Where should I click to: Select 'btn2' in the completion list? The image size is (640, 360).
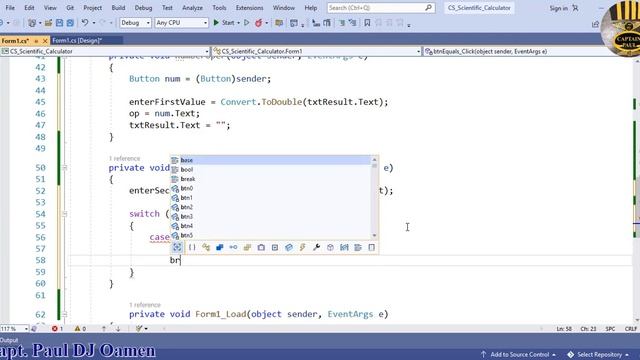point(270,207)
